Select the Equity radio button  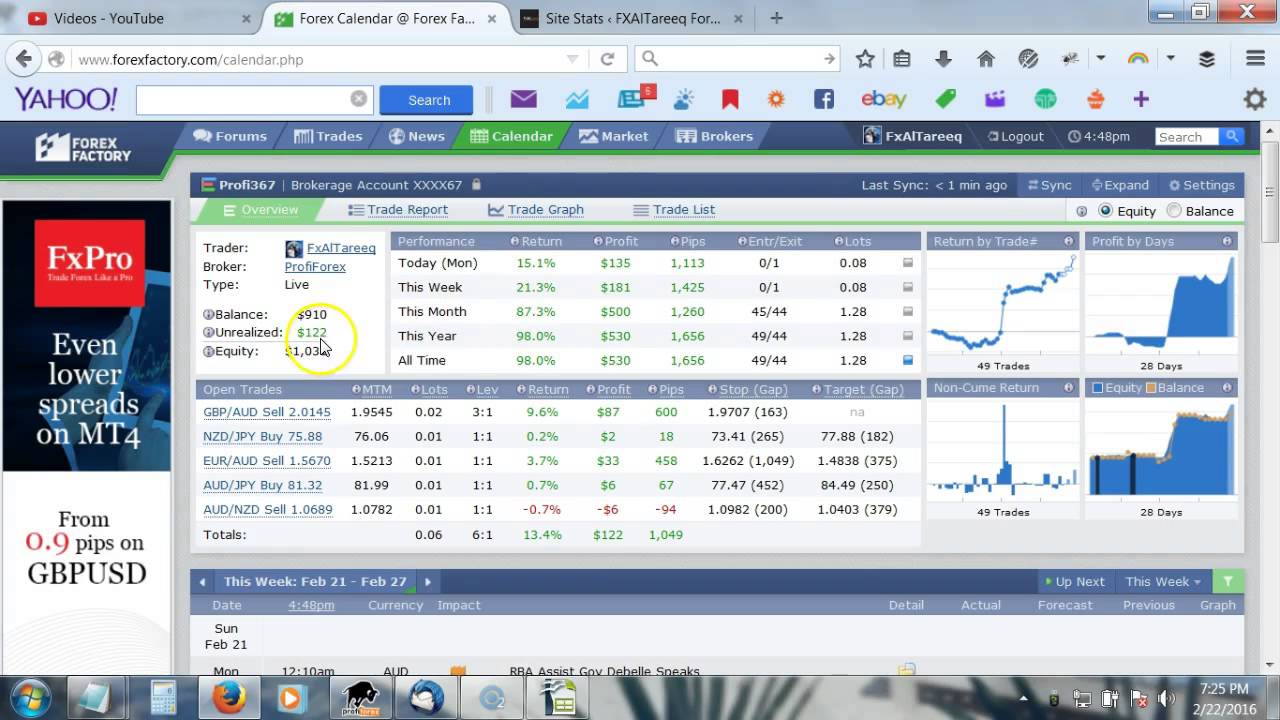pyautogui.click(x=1105, y=211)
